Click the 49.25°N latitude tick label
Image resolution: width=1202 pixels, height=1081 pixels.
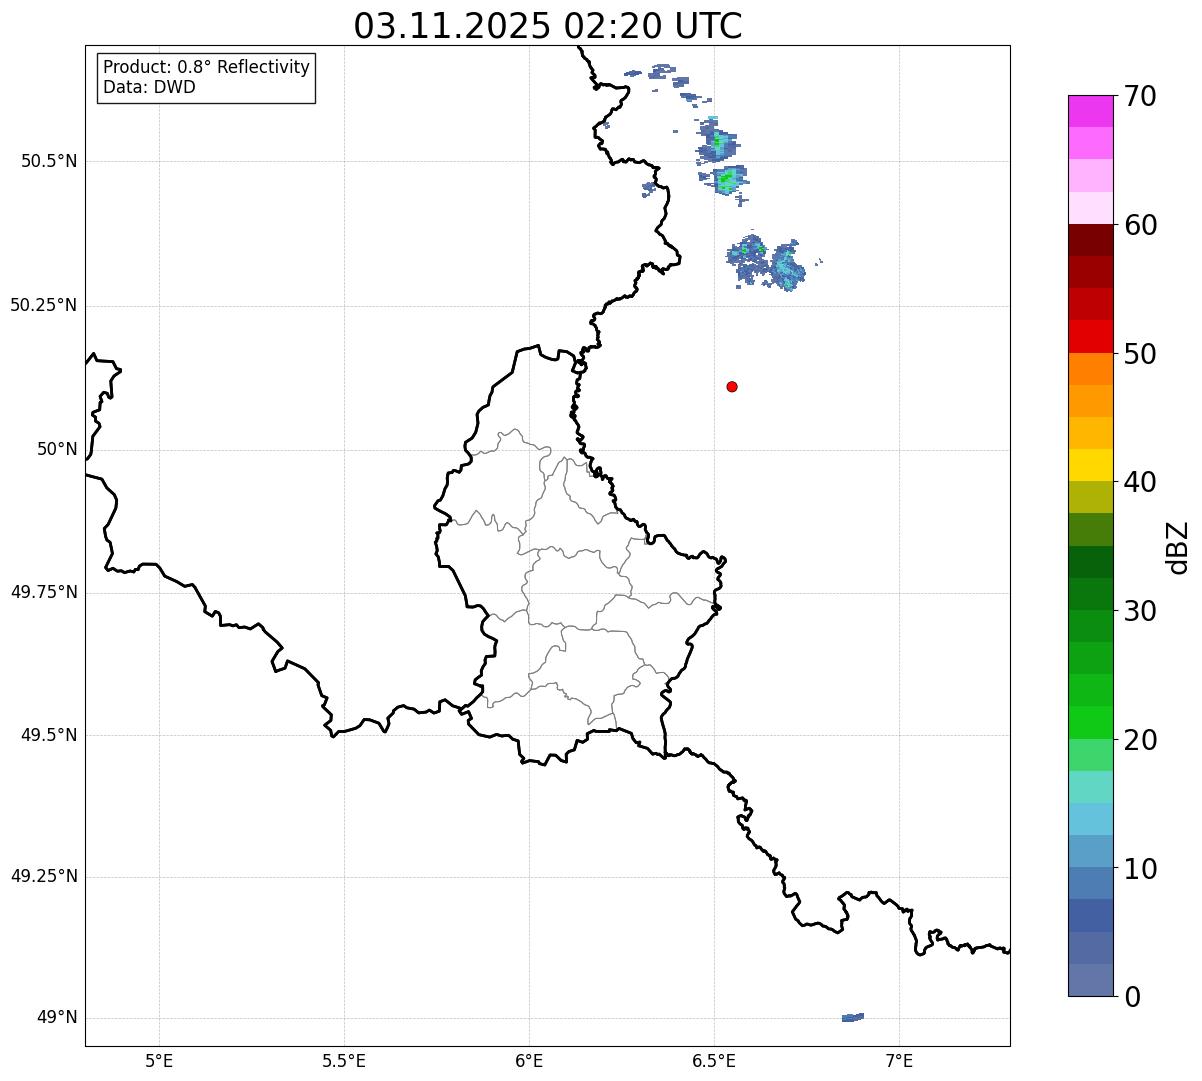[x=44, y=876]
